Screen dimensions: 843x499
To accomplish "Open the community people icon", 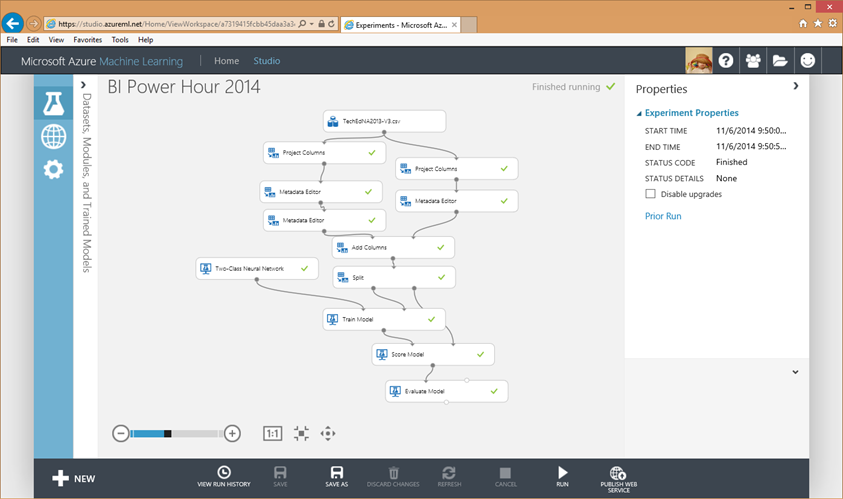I will click(753, 61).
